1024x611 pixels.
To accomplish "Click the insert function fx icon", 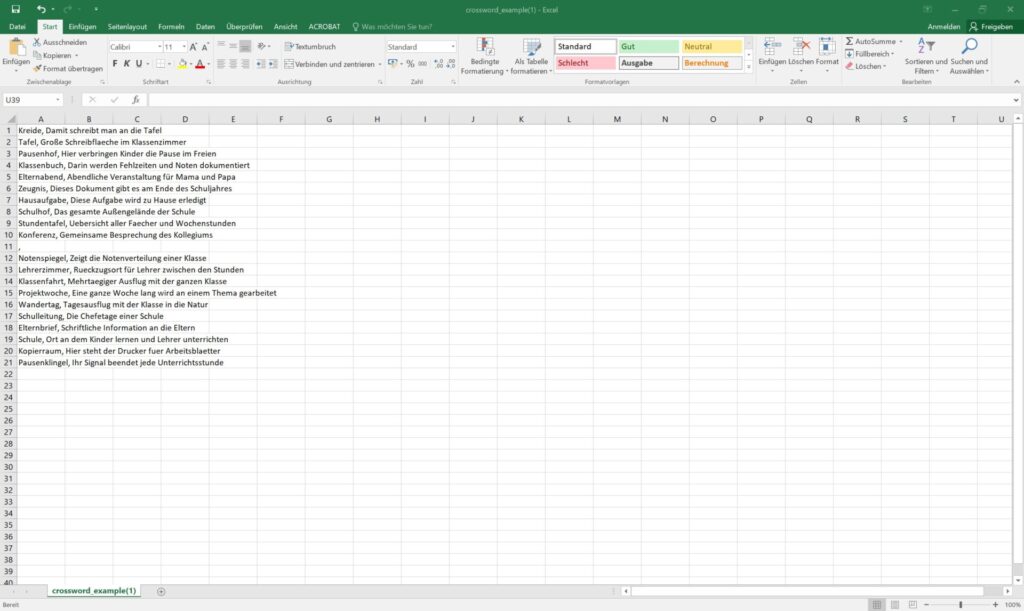I will (136, 100).
